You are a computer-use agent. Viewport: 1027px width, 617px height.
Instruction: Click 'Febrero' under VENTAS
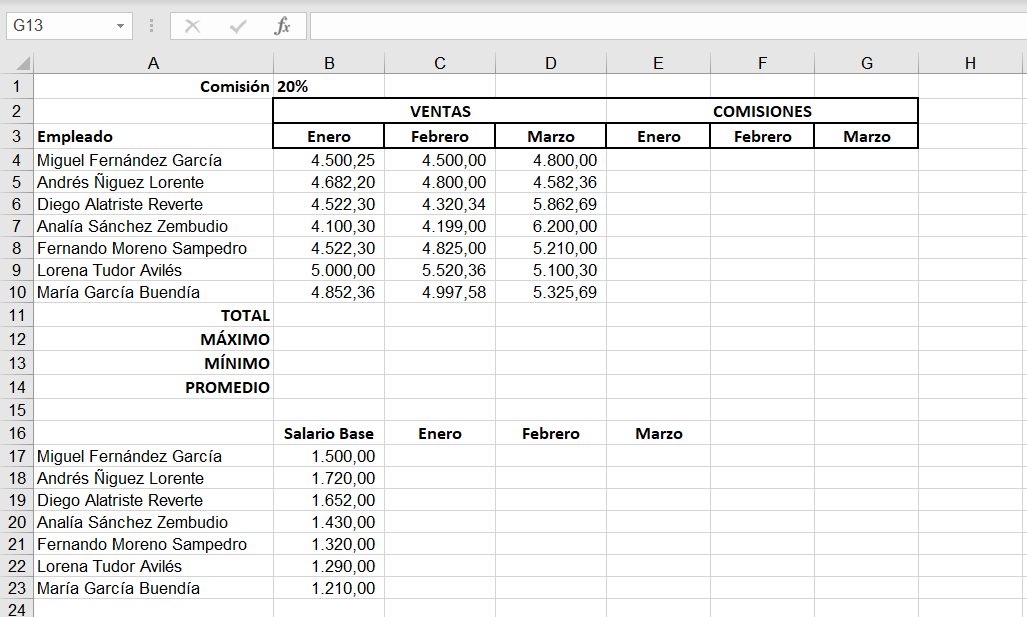point(440,136)
